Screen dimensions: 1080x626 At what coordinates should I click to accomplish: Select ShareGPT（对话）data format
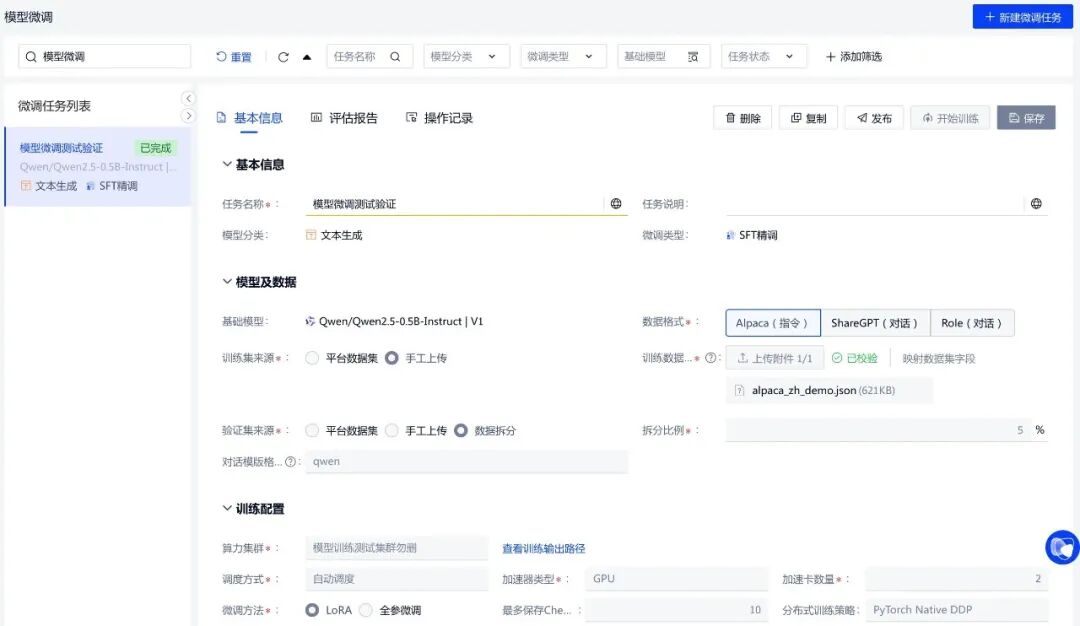coord(875,323)
